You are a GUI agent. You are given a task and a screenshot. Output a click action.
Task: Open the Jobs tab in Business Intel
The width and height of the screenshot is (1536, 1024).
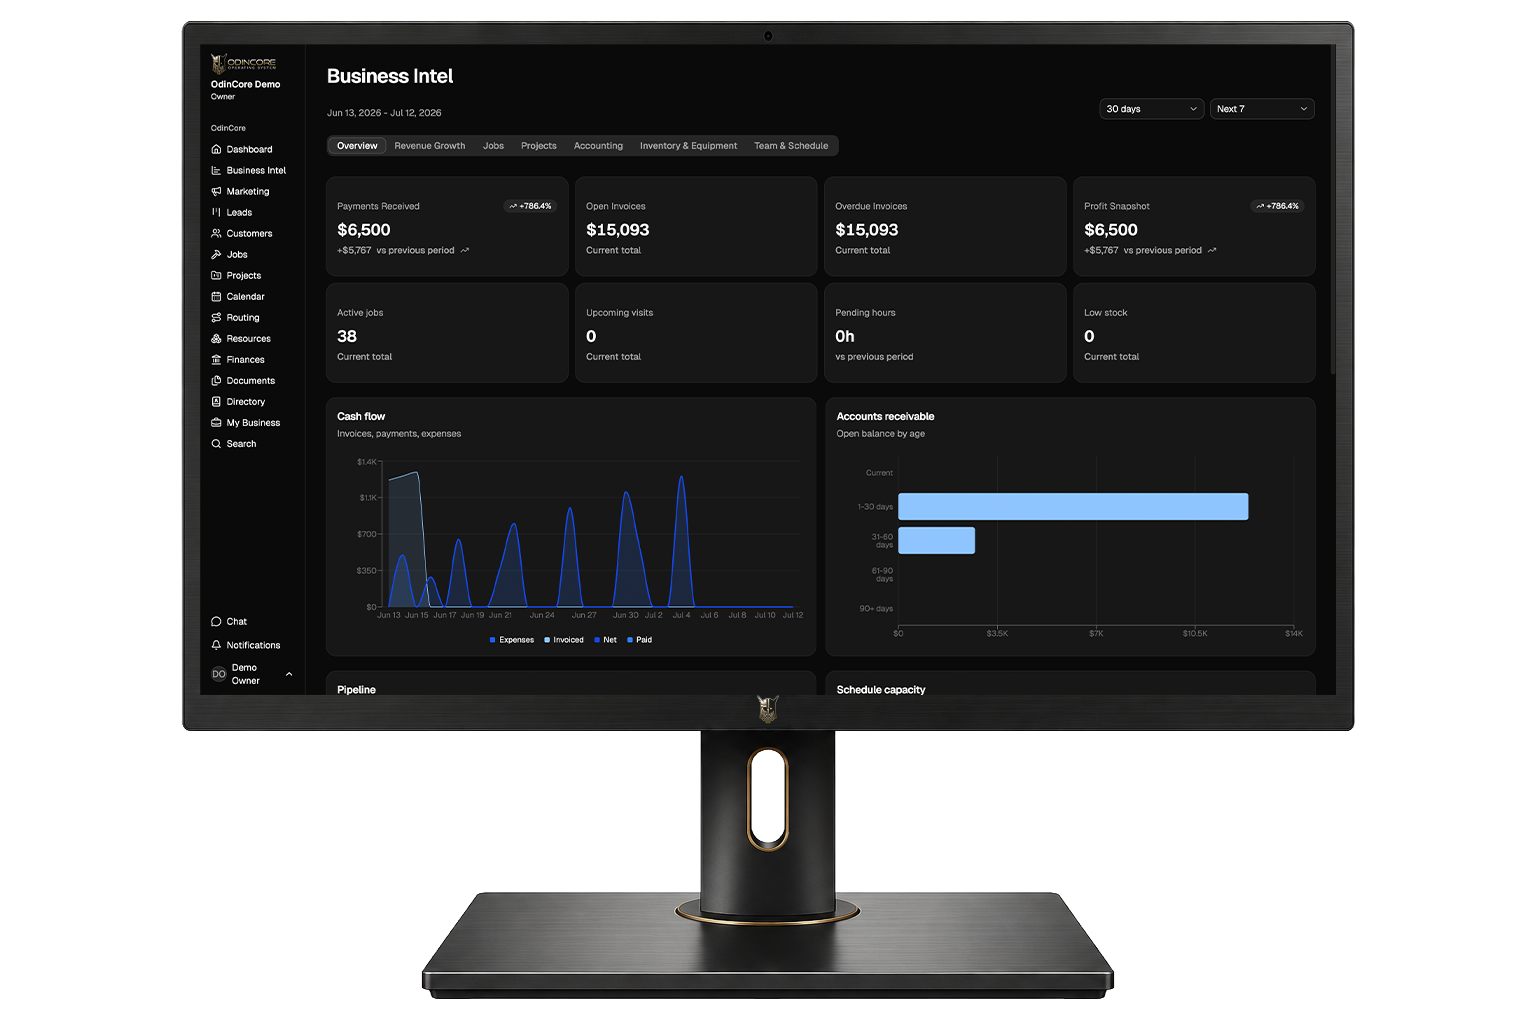(x=493, y=146)
